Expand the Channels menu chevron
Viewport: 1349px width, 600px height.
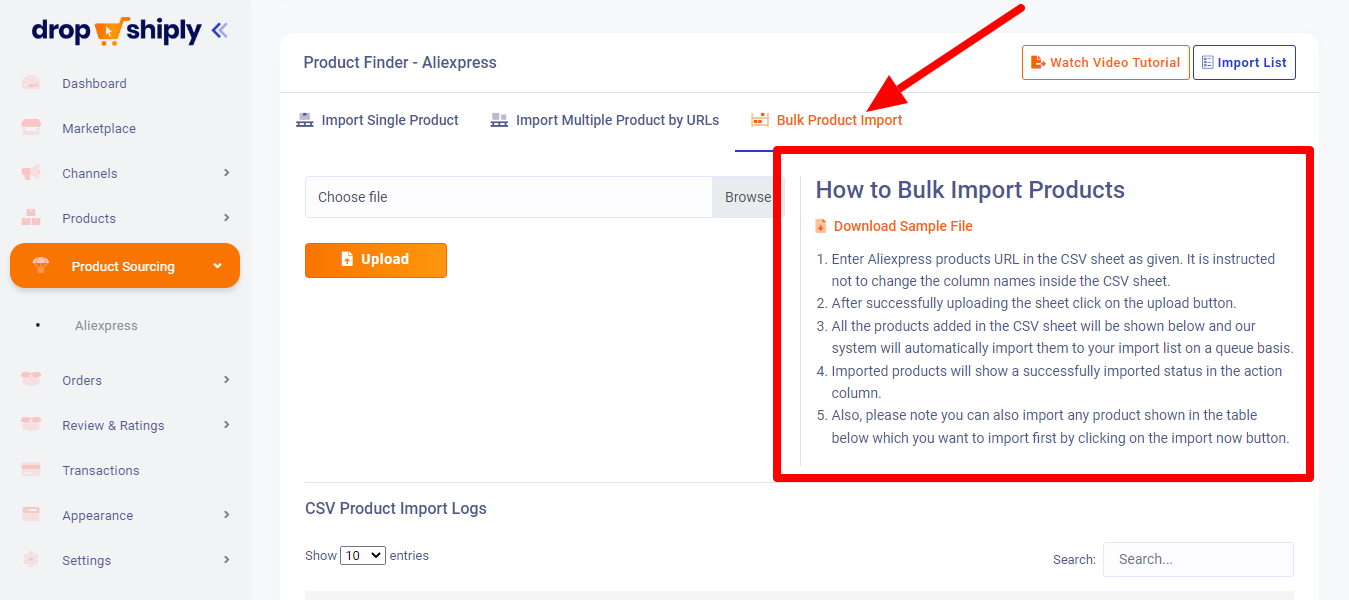(227, 173)
